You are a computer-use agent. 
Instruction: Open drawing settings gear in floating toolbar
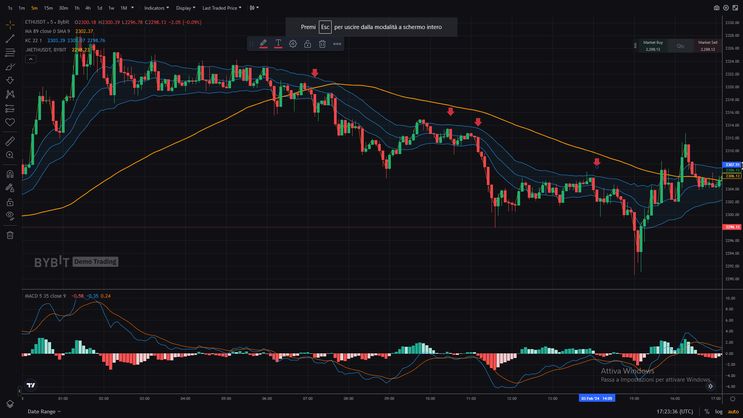[293, 44]
